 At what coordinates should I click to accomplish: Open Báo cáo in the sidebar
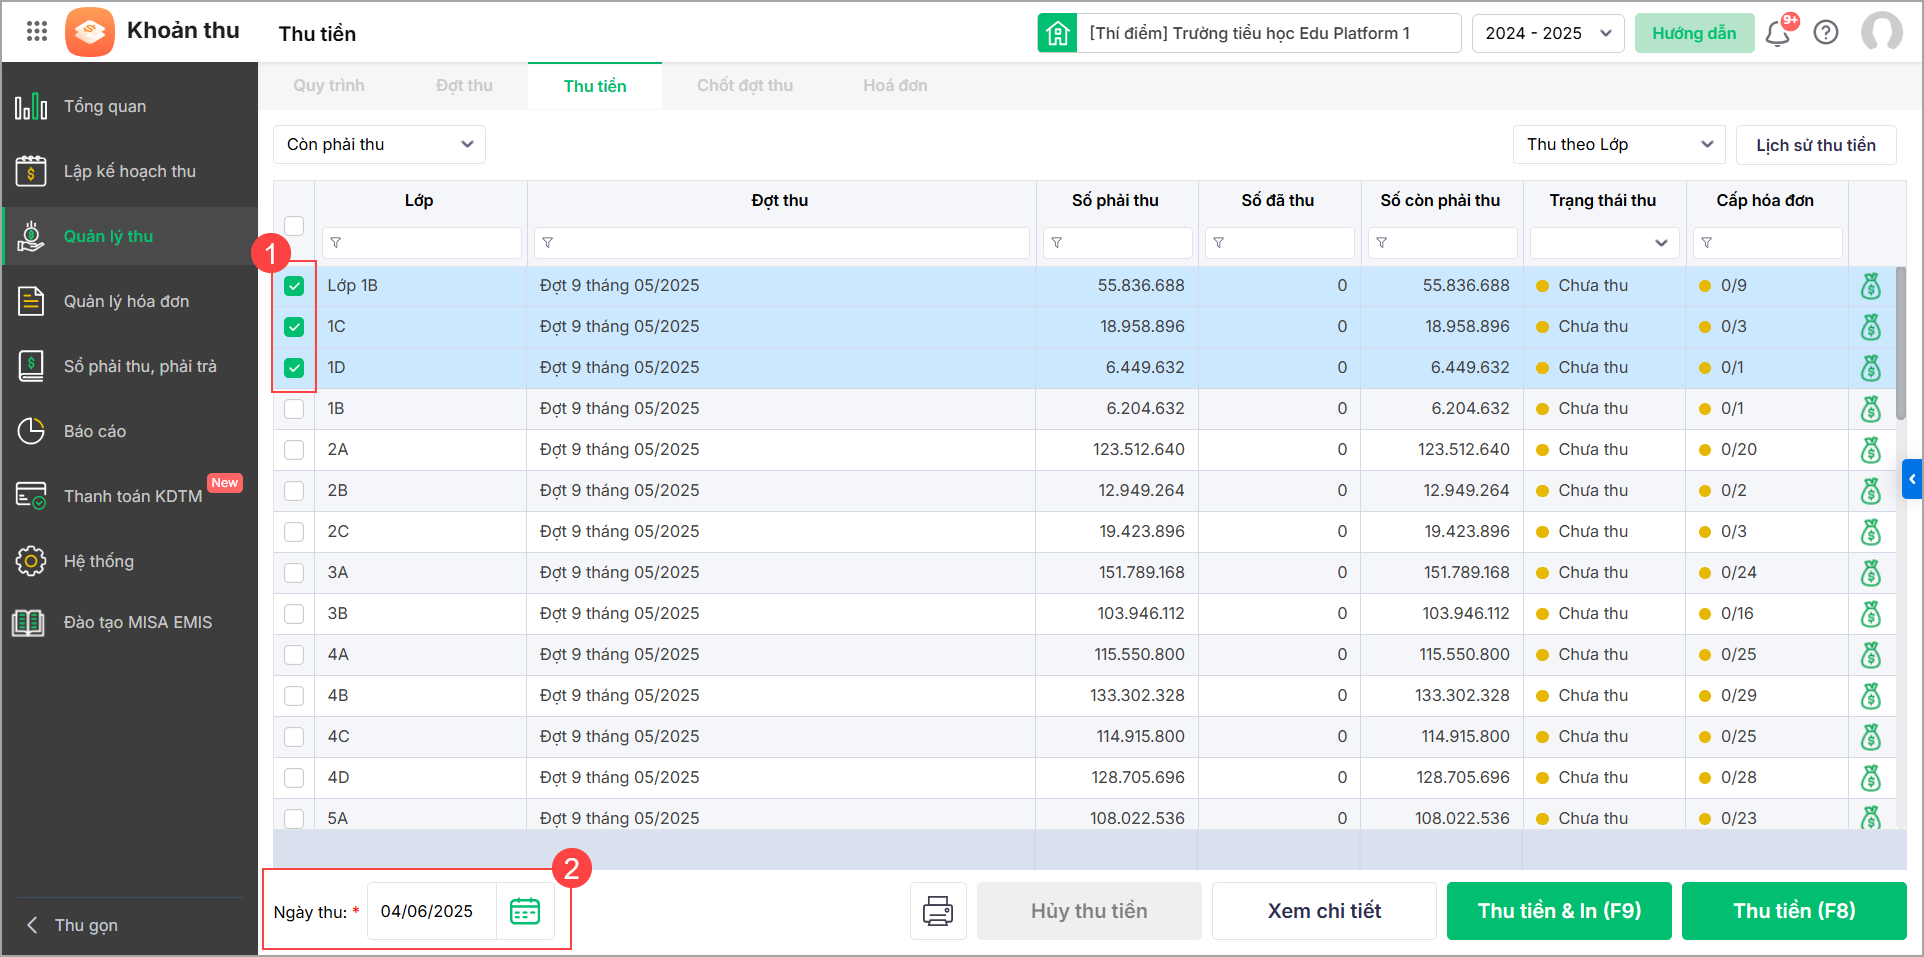(x=95, y=431)
